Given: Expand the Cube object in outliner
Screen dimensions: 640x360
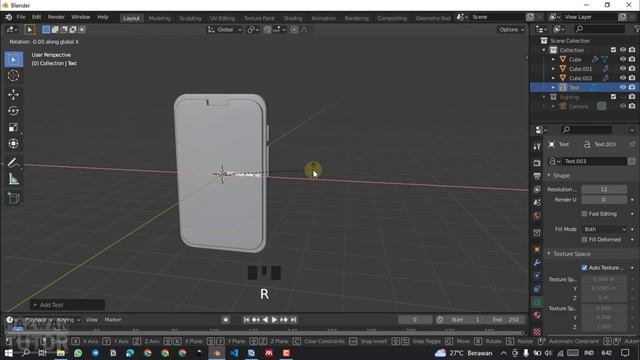Looking at the screenshot, I should tap(553, 60).
